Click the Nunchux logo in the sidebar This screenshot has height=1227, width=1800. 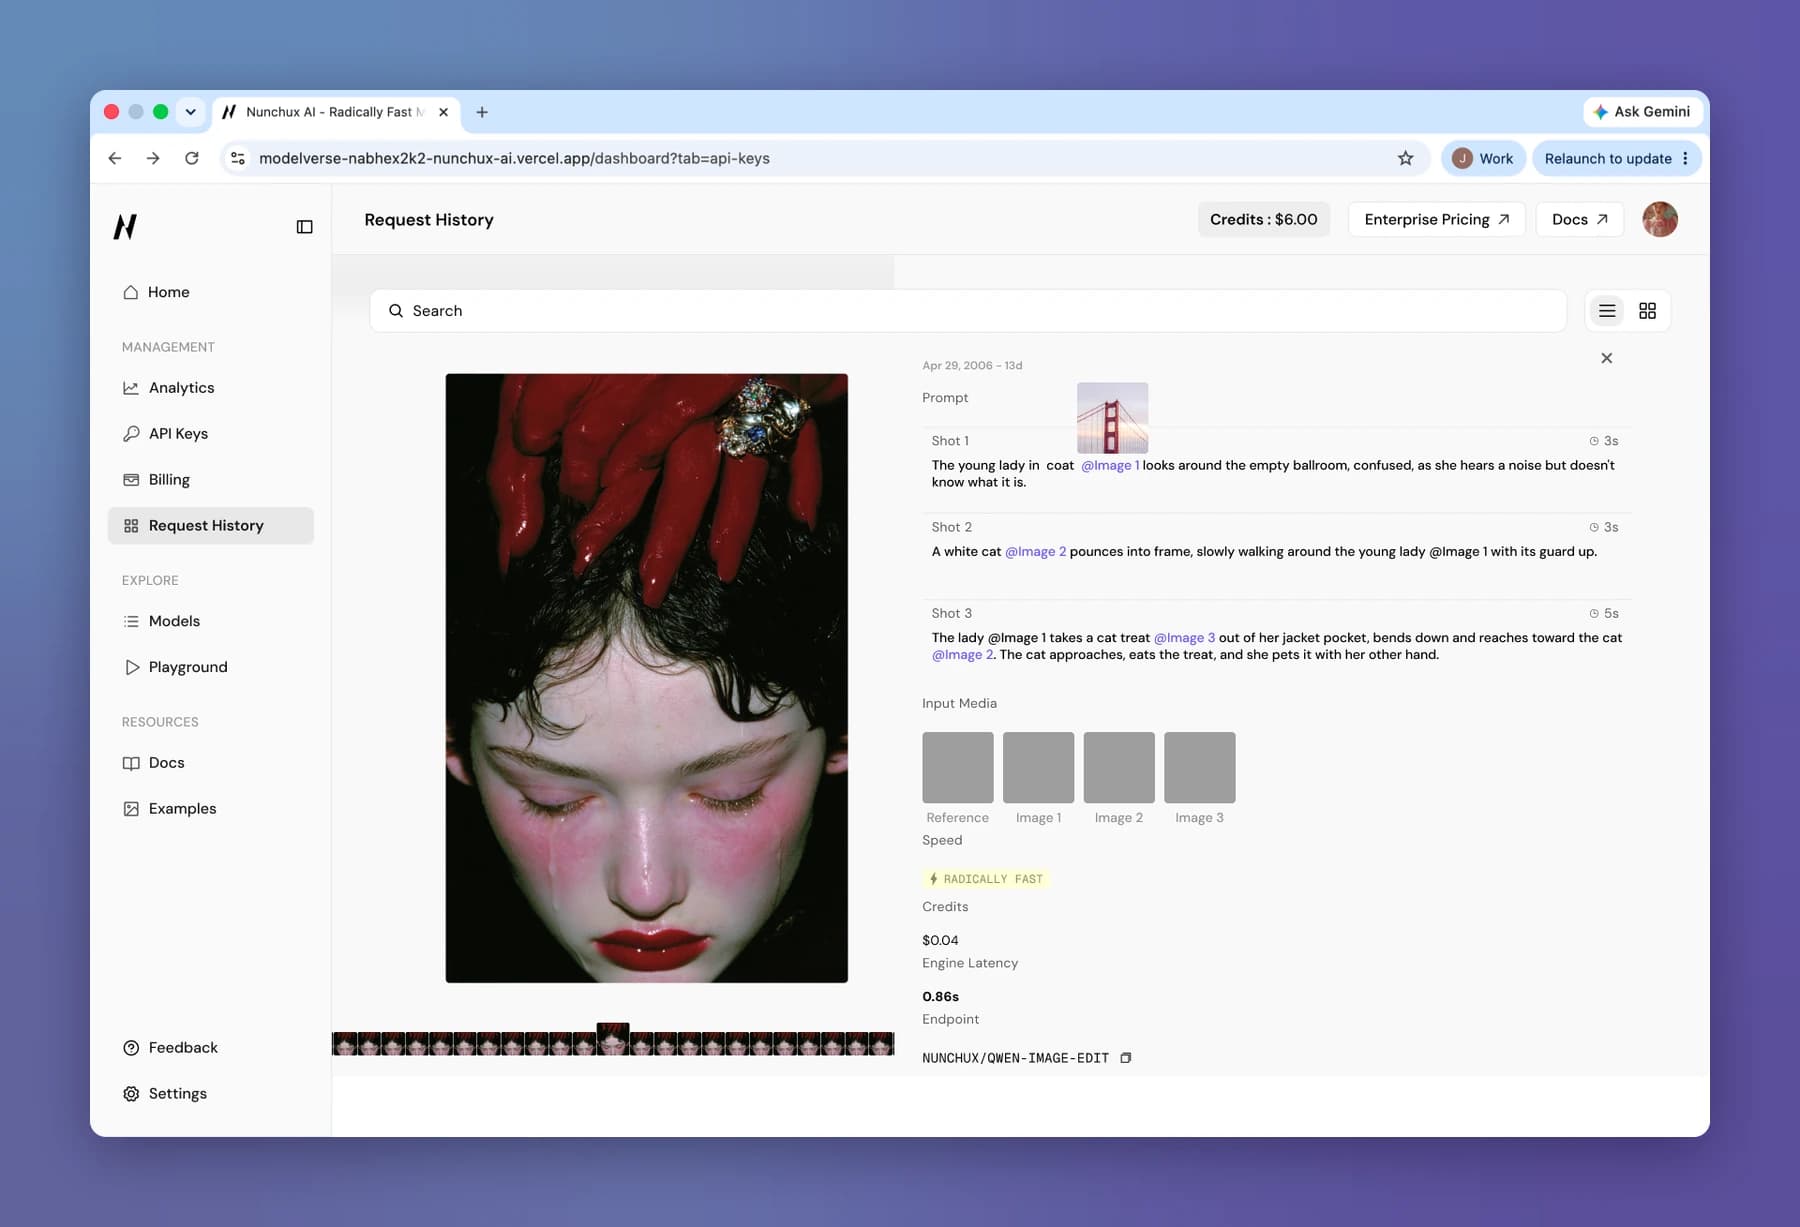125,227
